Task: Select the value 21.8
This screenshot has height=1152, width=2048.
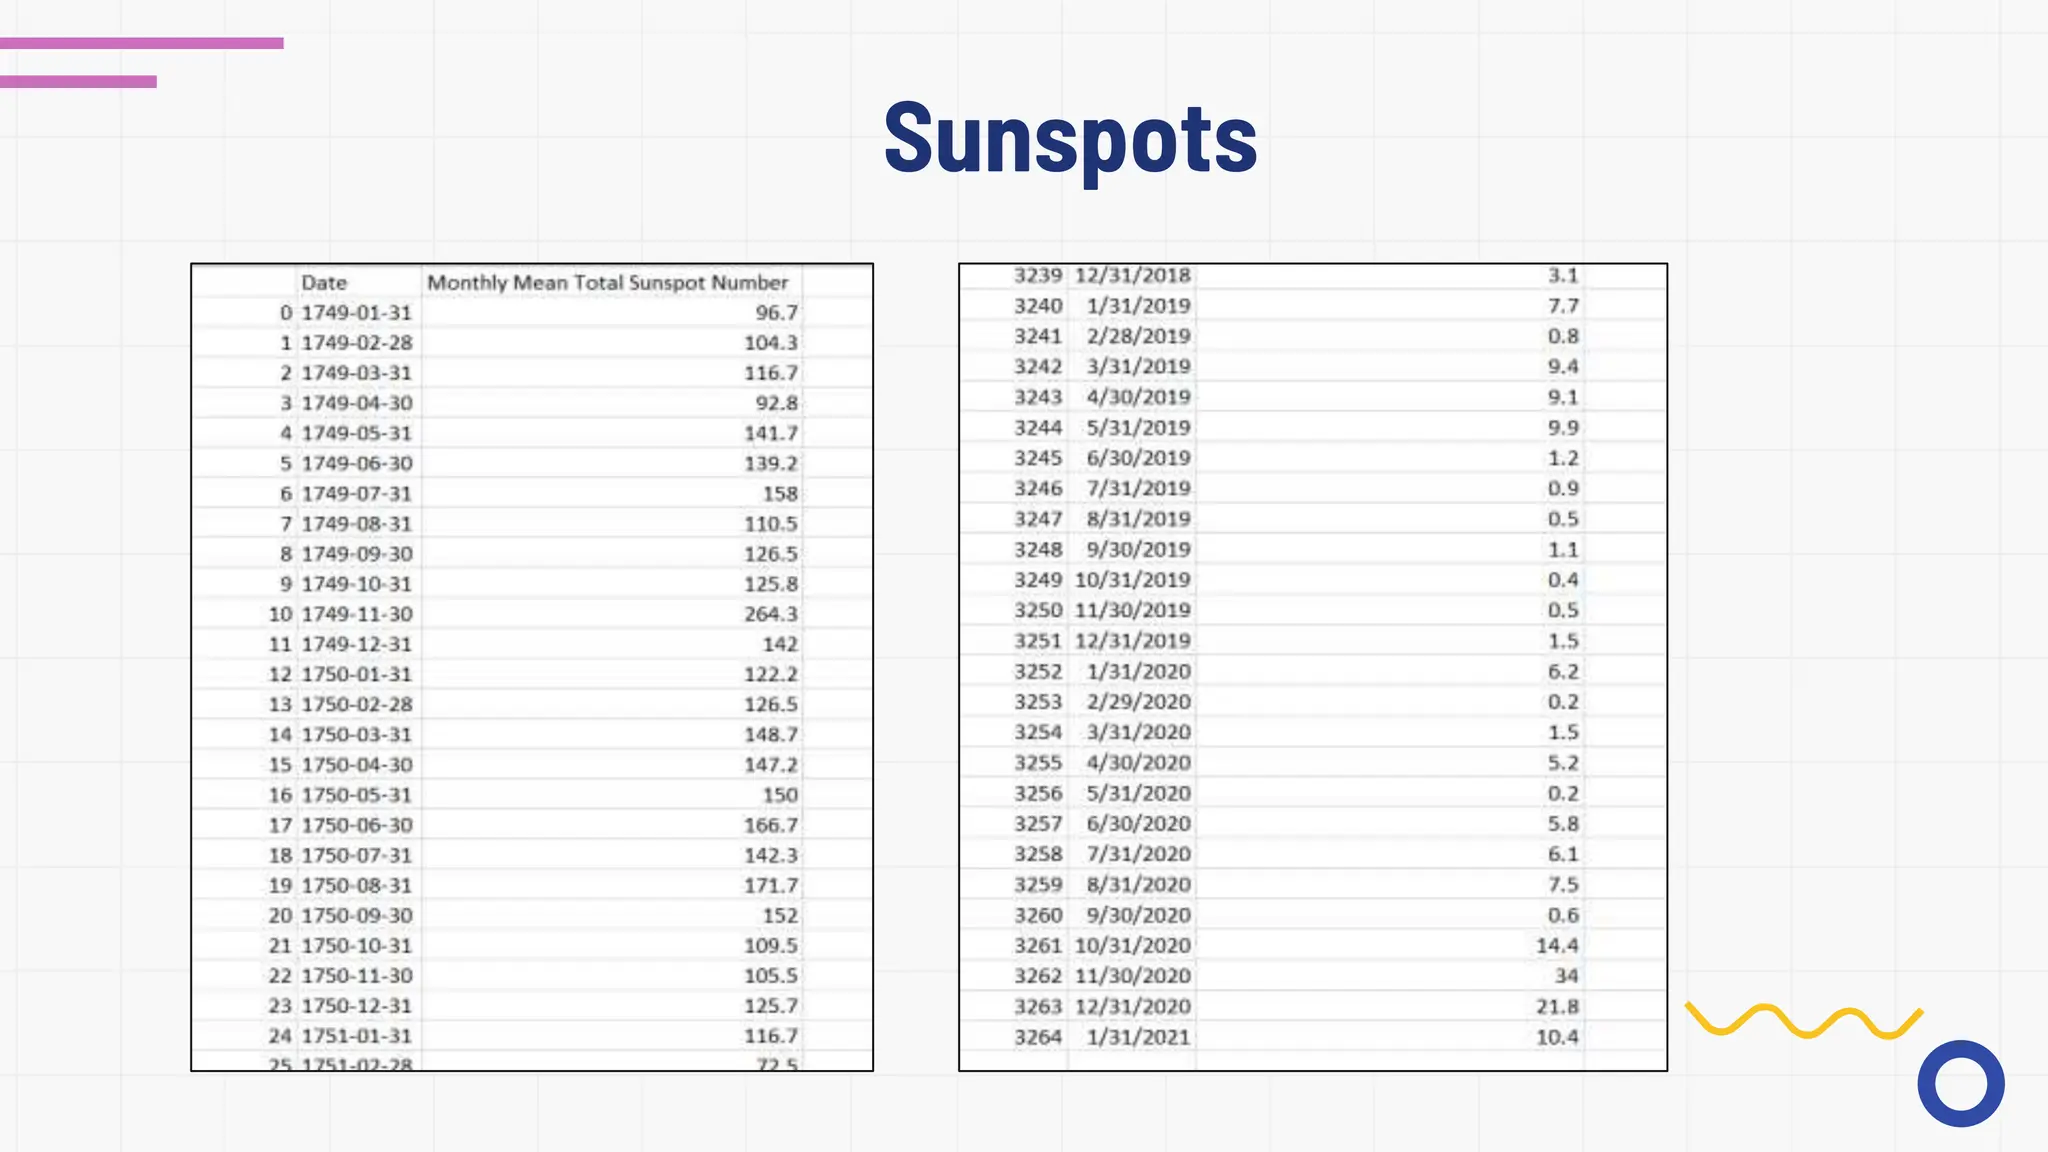Action: click(1557, 1007)
